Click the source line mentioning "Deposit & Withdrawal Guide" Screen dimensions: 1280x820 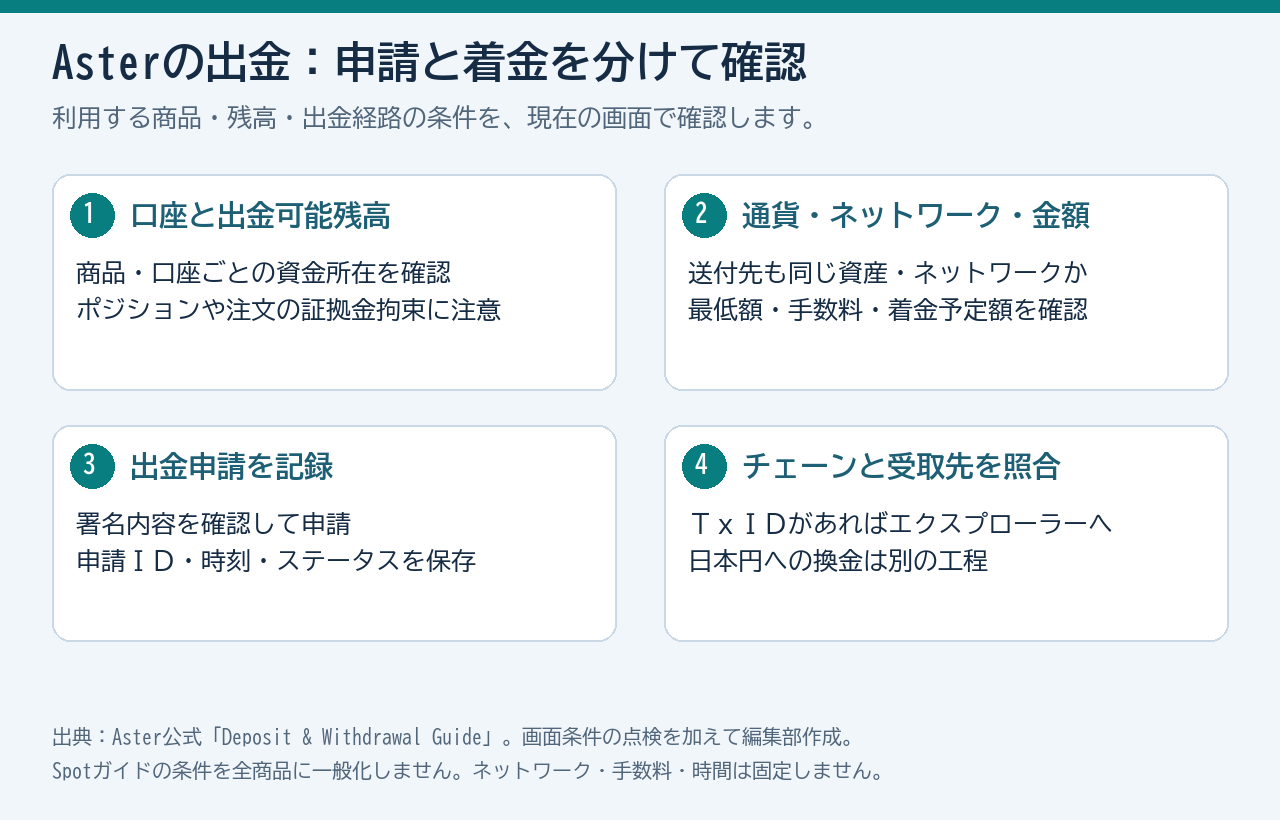453,737
